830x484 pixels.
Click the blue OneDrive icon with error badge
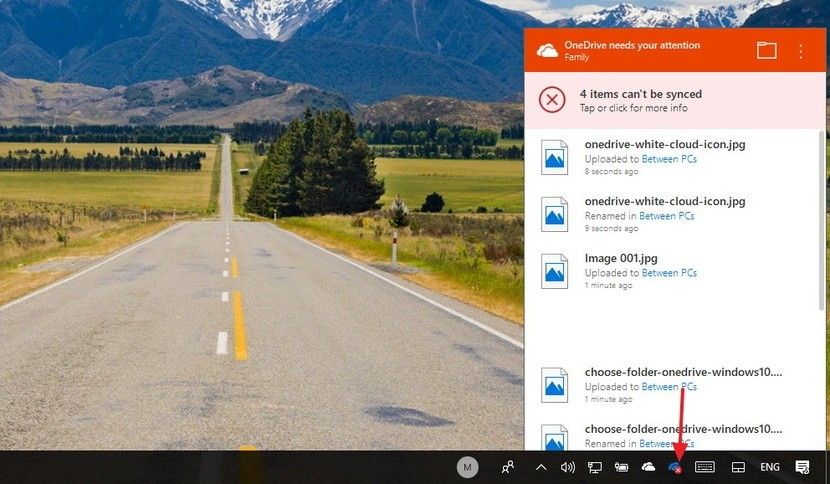[x=675, y=467]
